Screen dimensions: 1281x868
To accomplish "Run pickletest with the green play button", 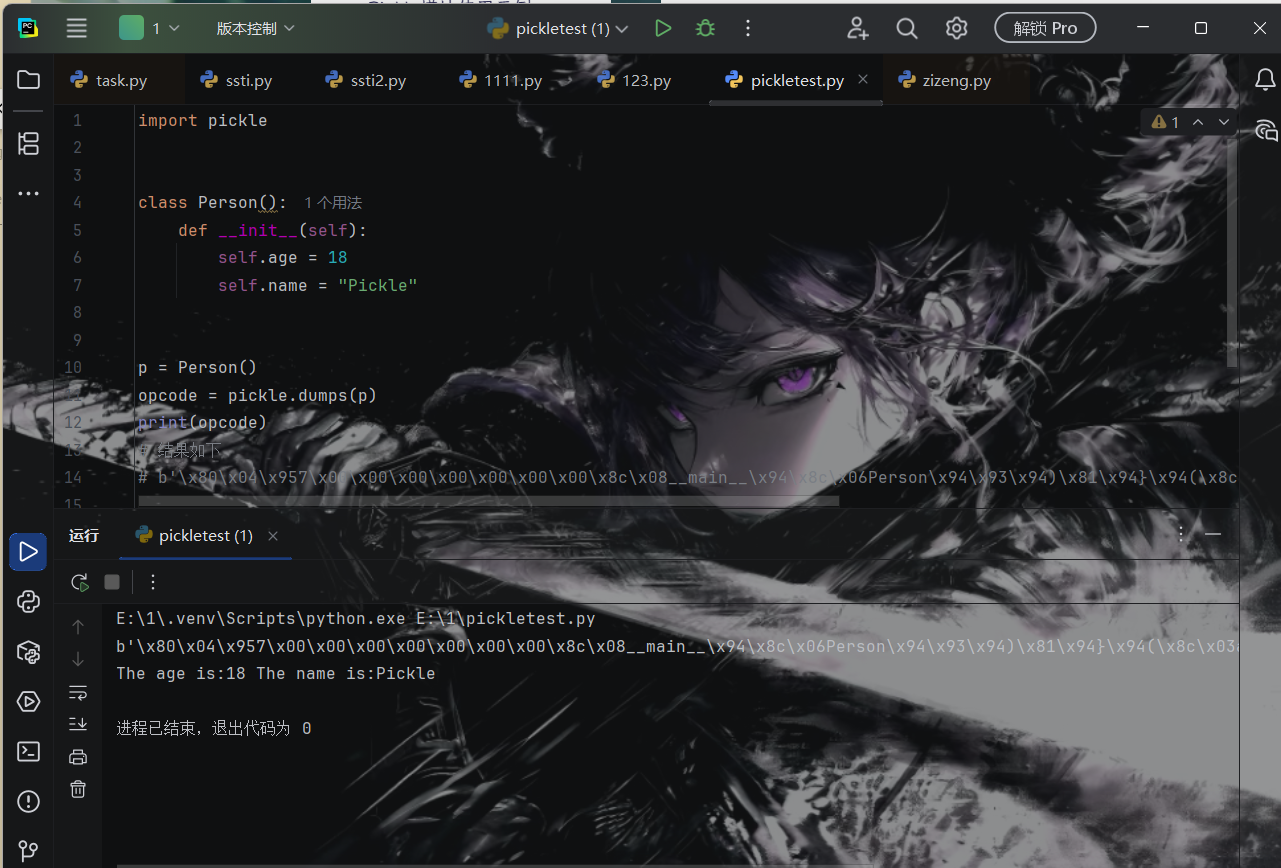I will click(x=662, y=29).
